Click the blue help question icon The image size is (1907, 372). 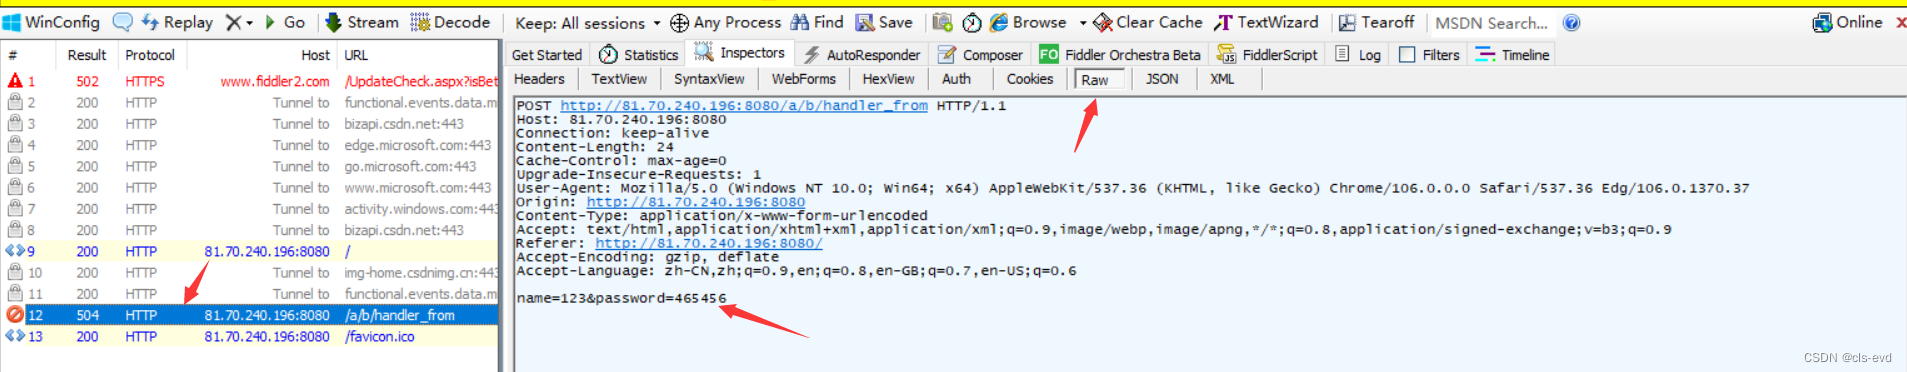1571,22
